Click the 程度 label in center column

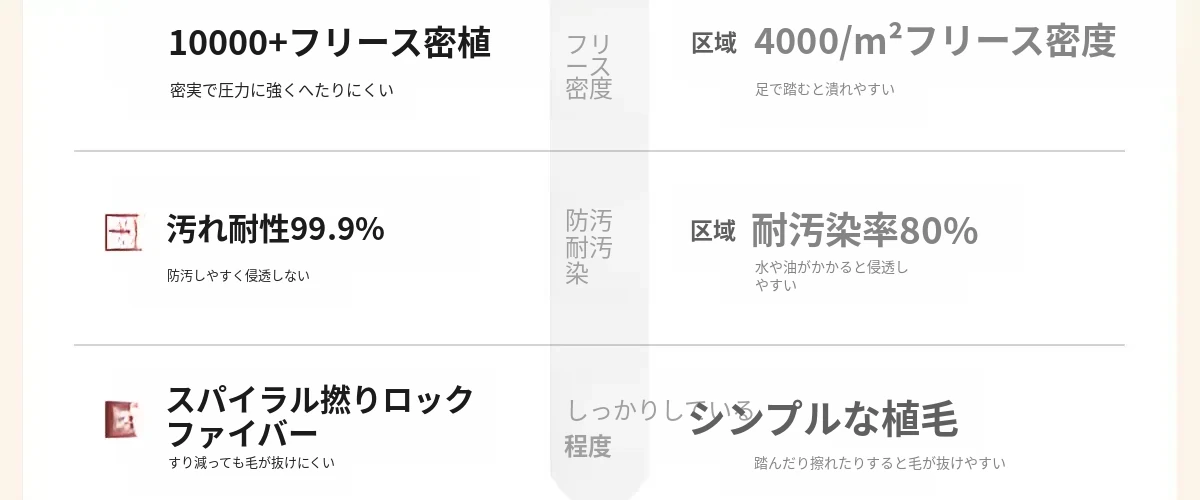click(x=588, y=446)
